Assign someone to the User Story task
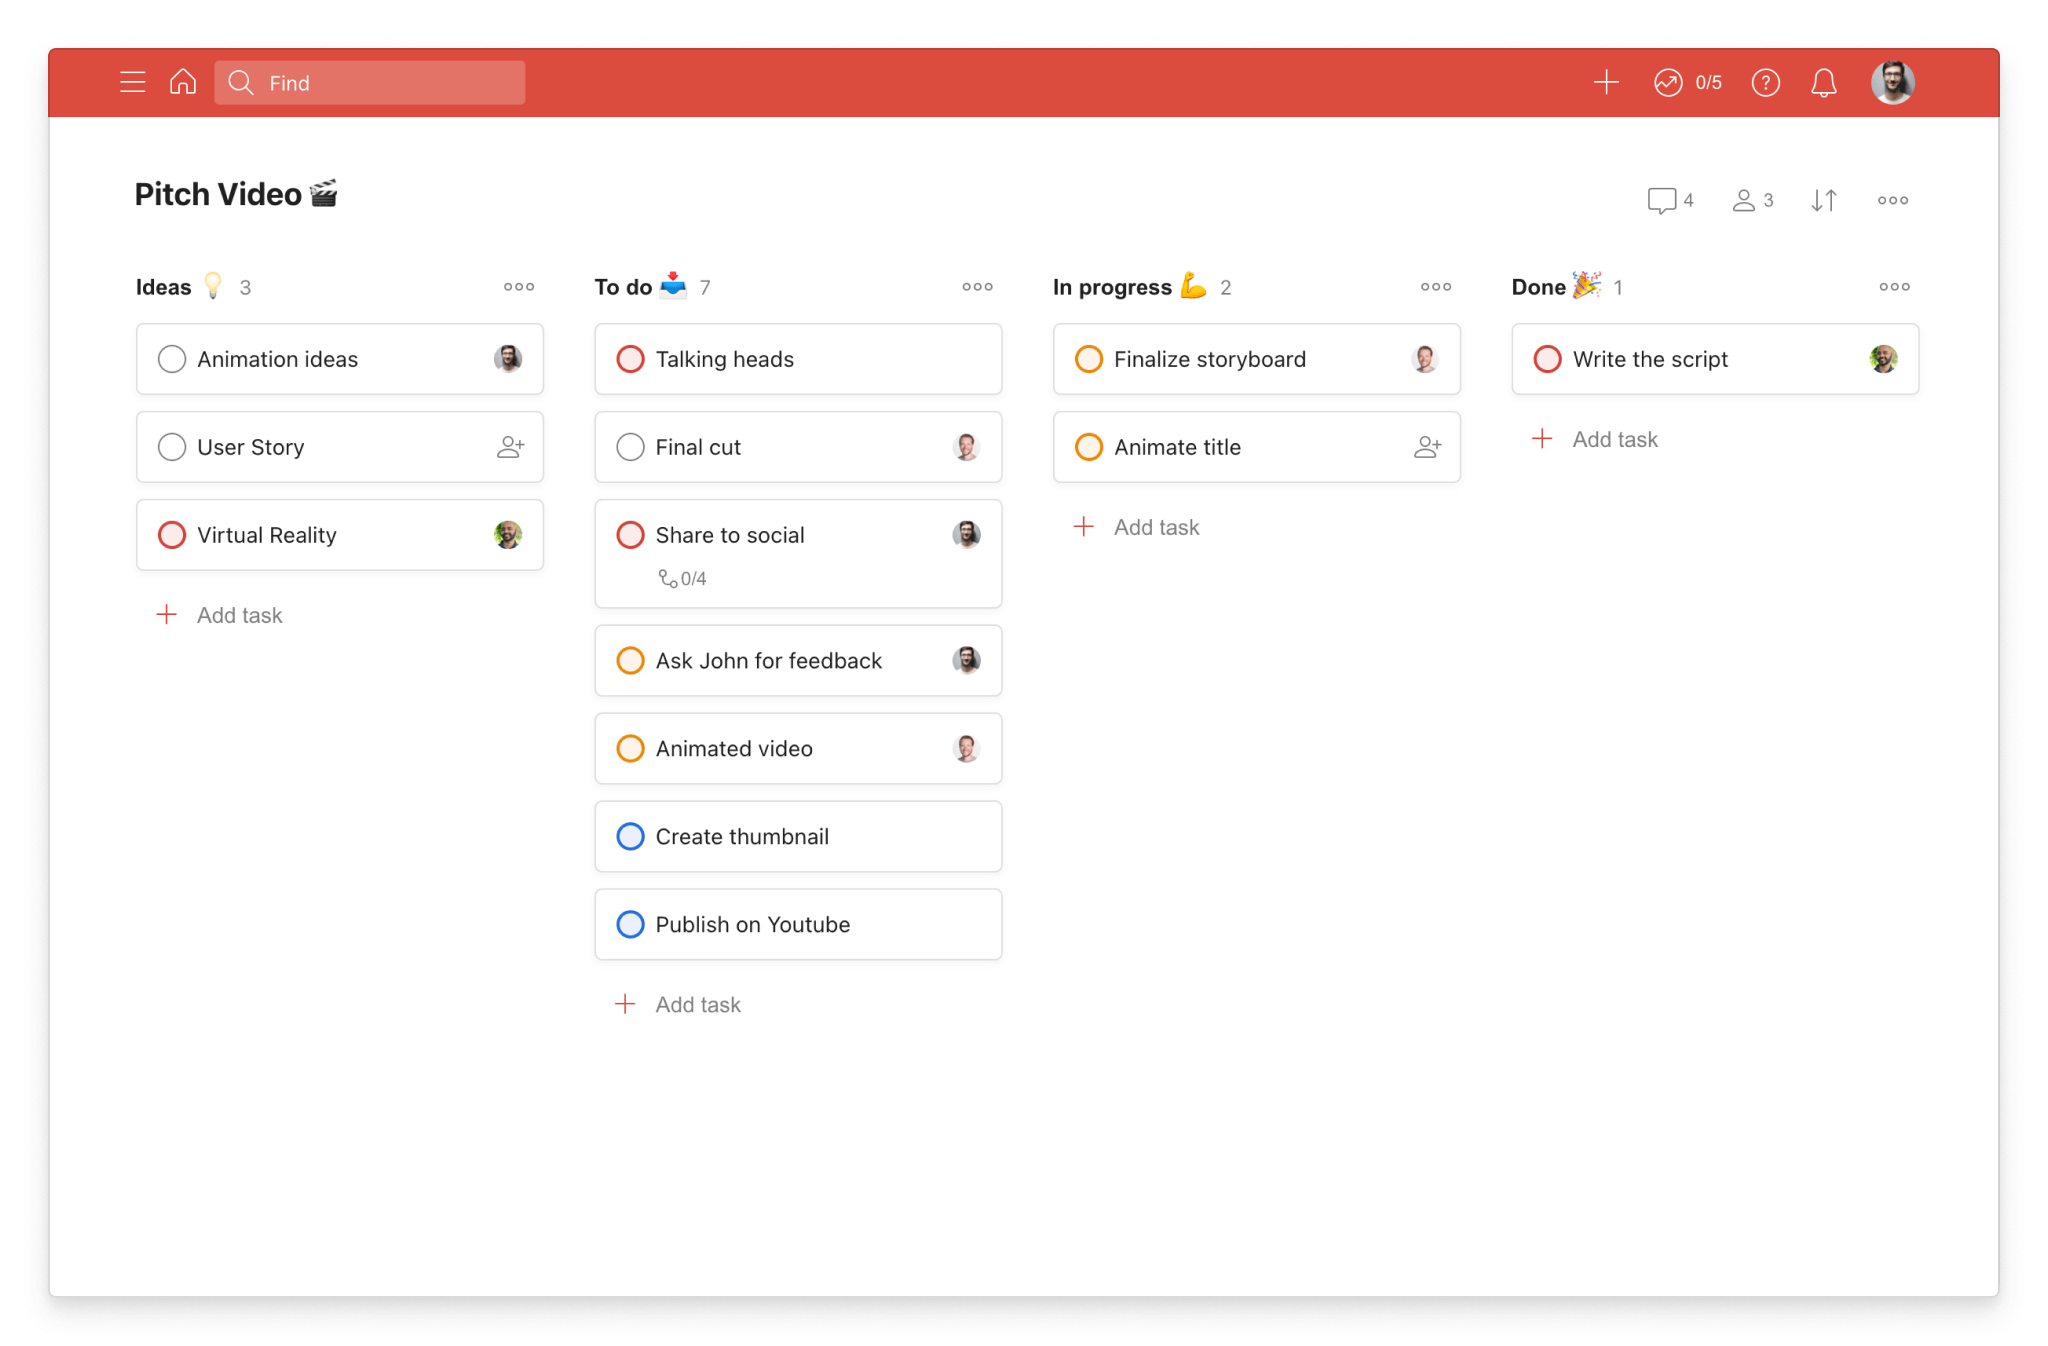This screenshot has width=2048, height=1346. coord(510,447)
